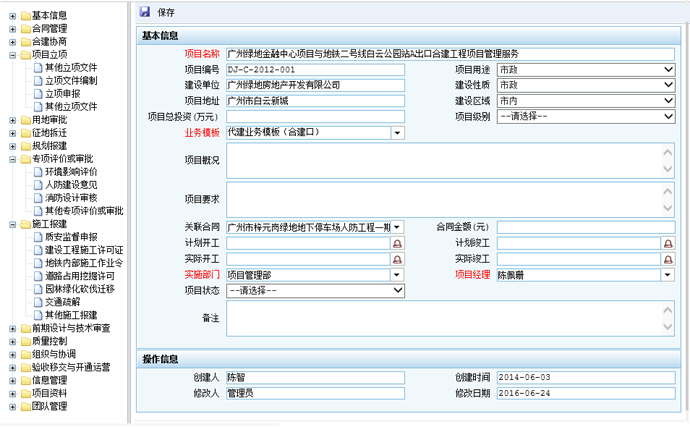Open the 项目状态 dropdown
This screenshot has width=690, height=427.
point(397,291)
